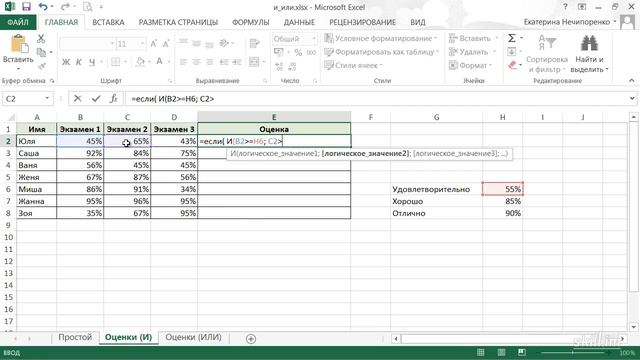640x360 pixels.
Task: Toggle align text right
Action: [x=209, y=62]
